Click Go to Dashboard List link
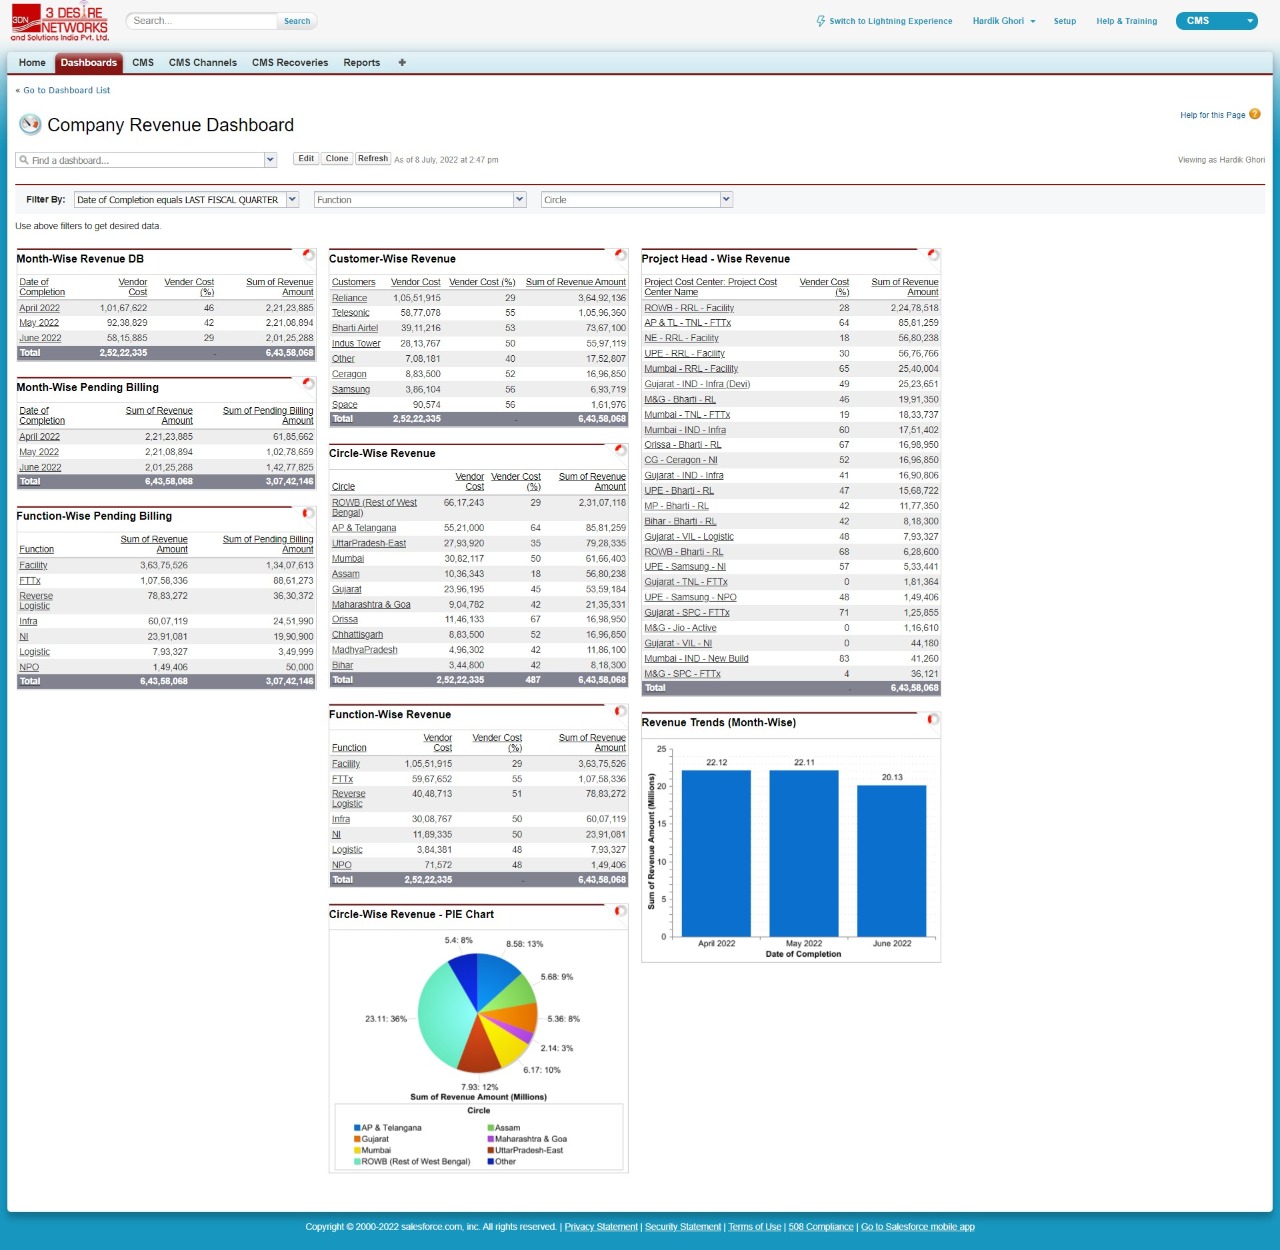Viewport: 1280px width, 1250px height. click(x=66, y=90)
